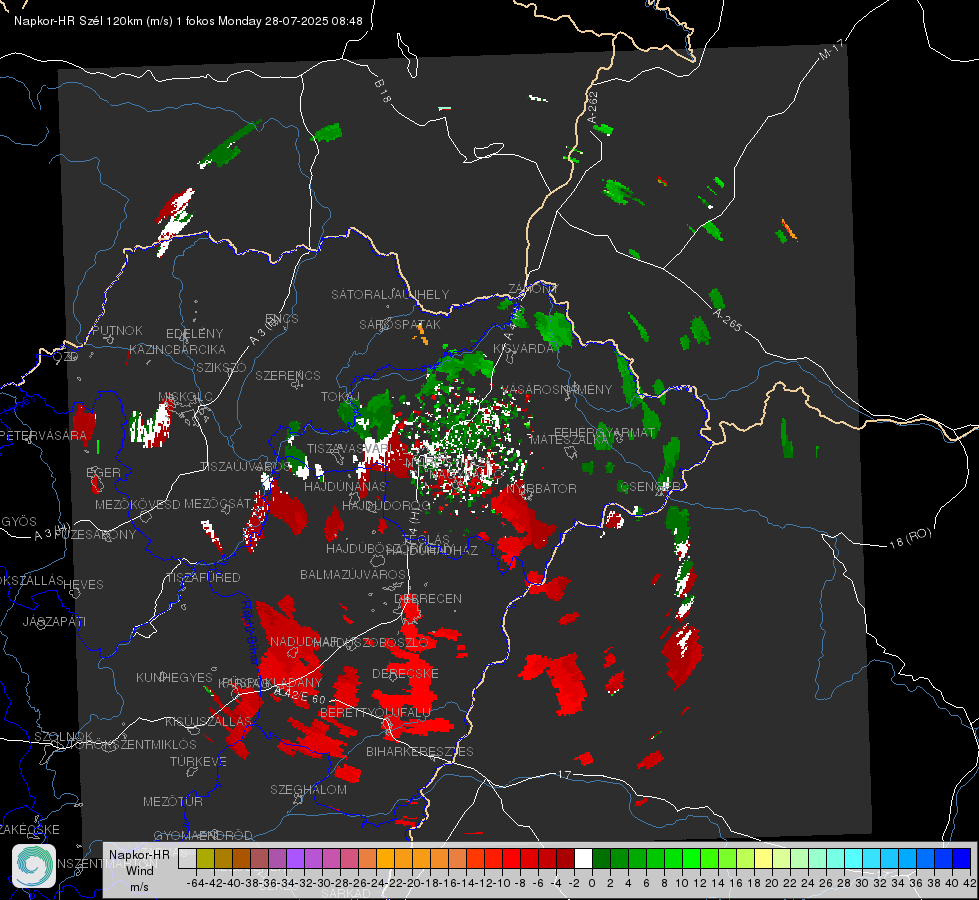Viewport: 979px width, 900px height.
Task: Click the leftmost light gray legend swatch
Action: [187, 858]
